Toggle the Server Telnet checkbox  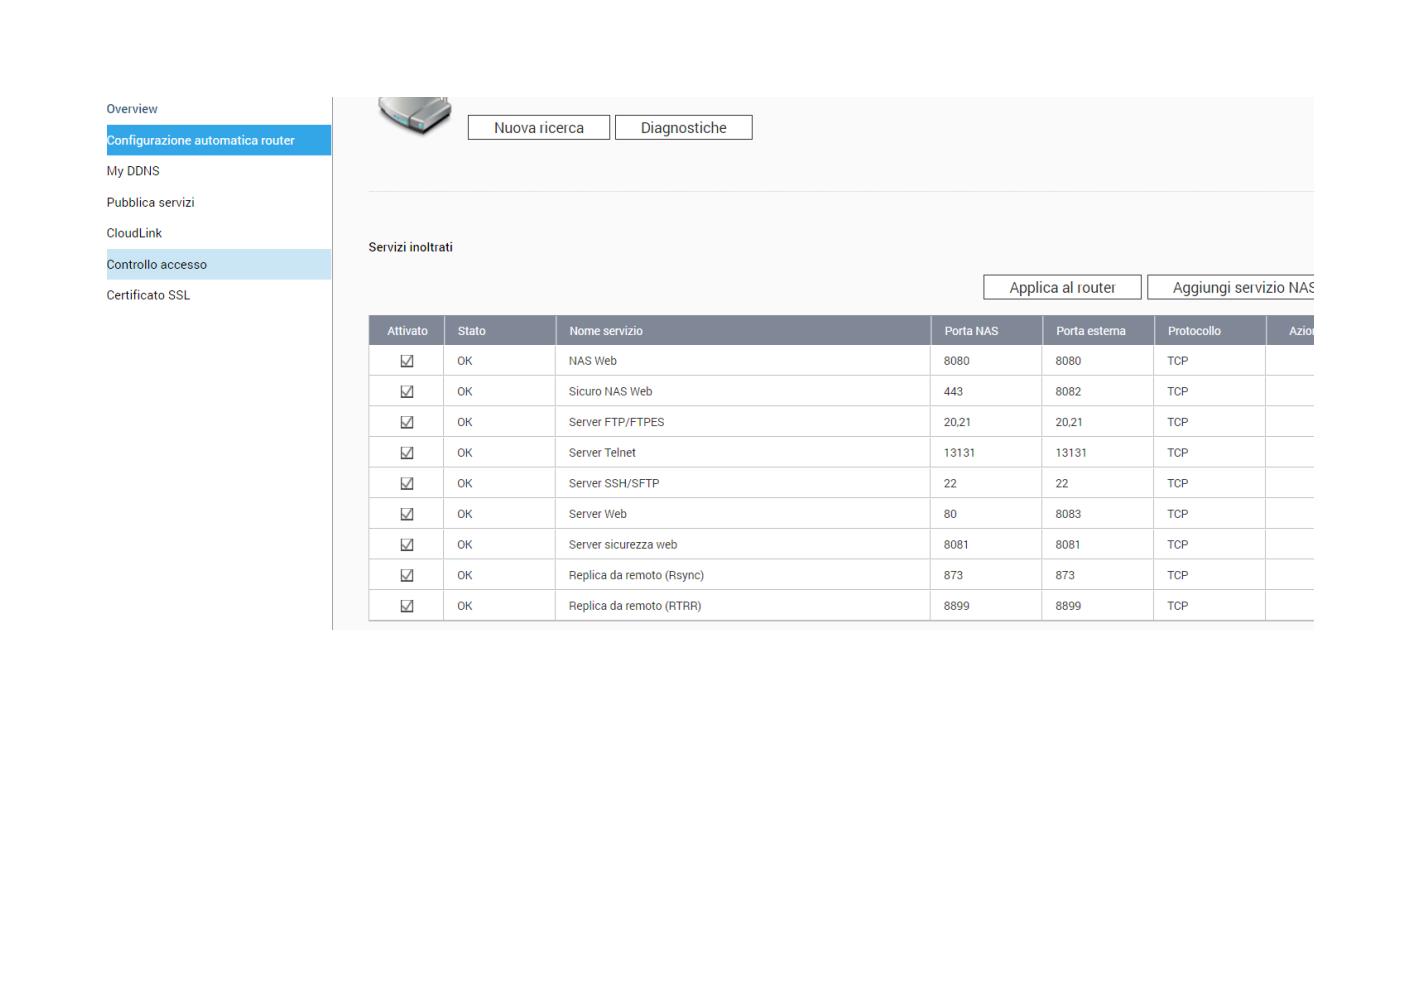point(407,453)
